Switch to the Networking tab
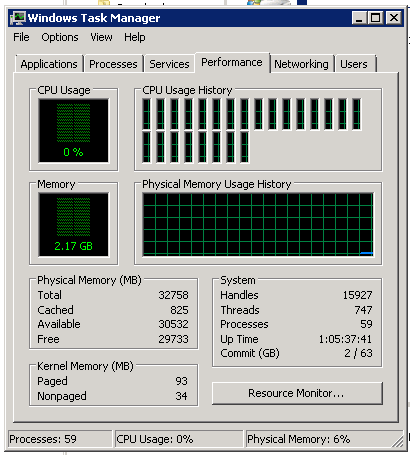 301,64
